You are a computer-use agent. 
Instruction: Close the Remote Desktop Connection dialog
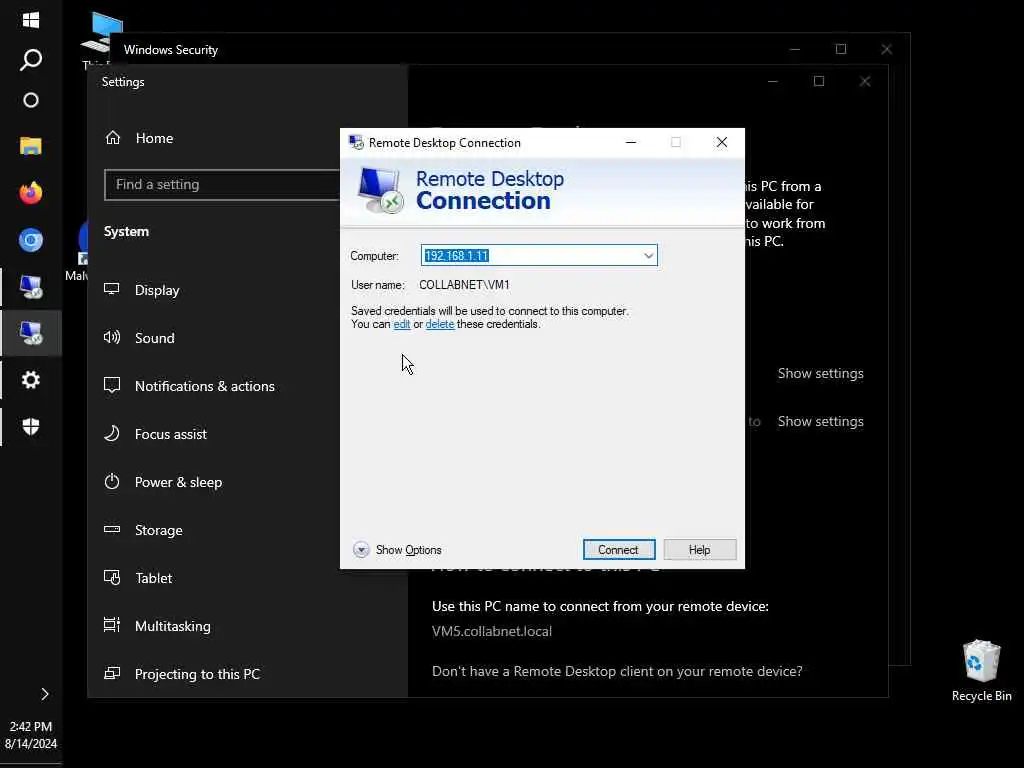[722, 142]
